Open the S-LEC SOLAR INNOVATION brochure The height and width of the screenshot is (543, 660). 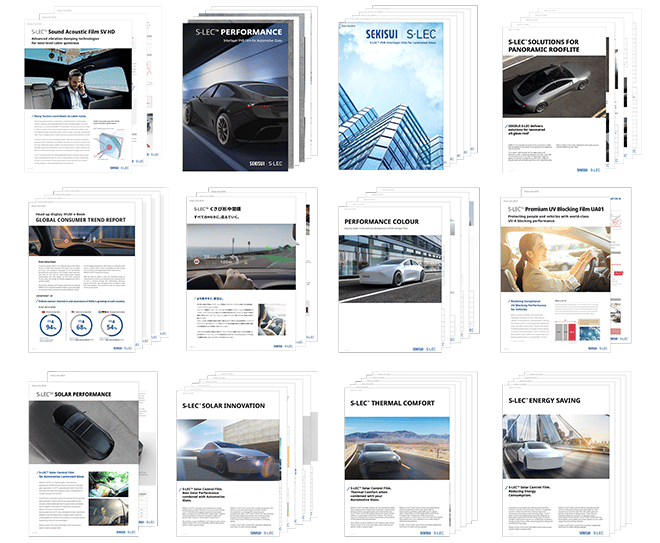pyautogui.click(x=228, y=463)
